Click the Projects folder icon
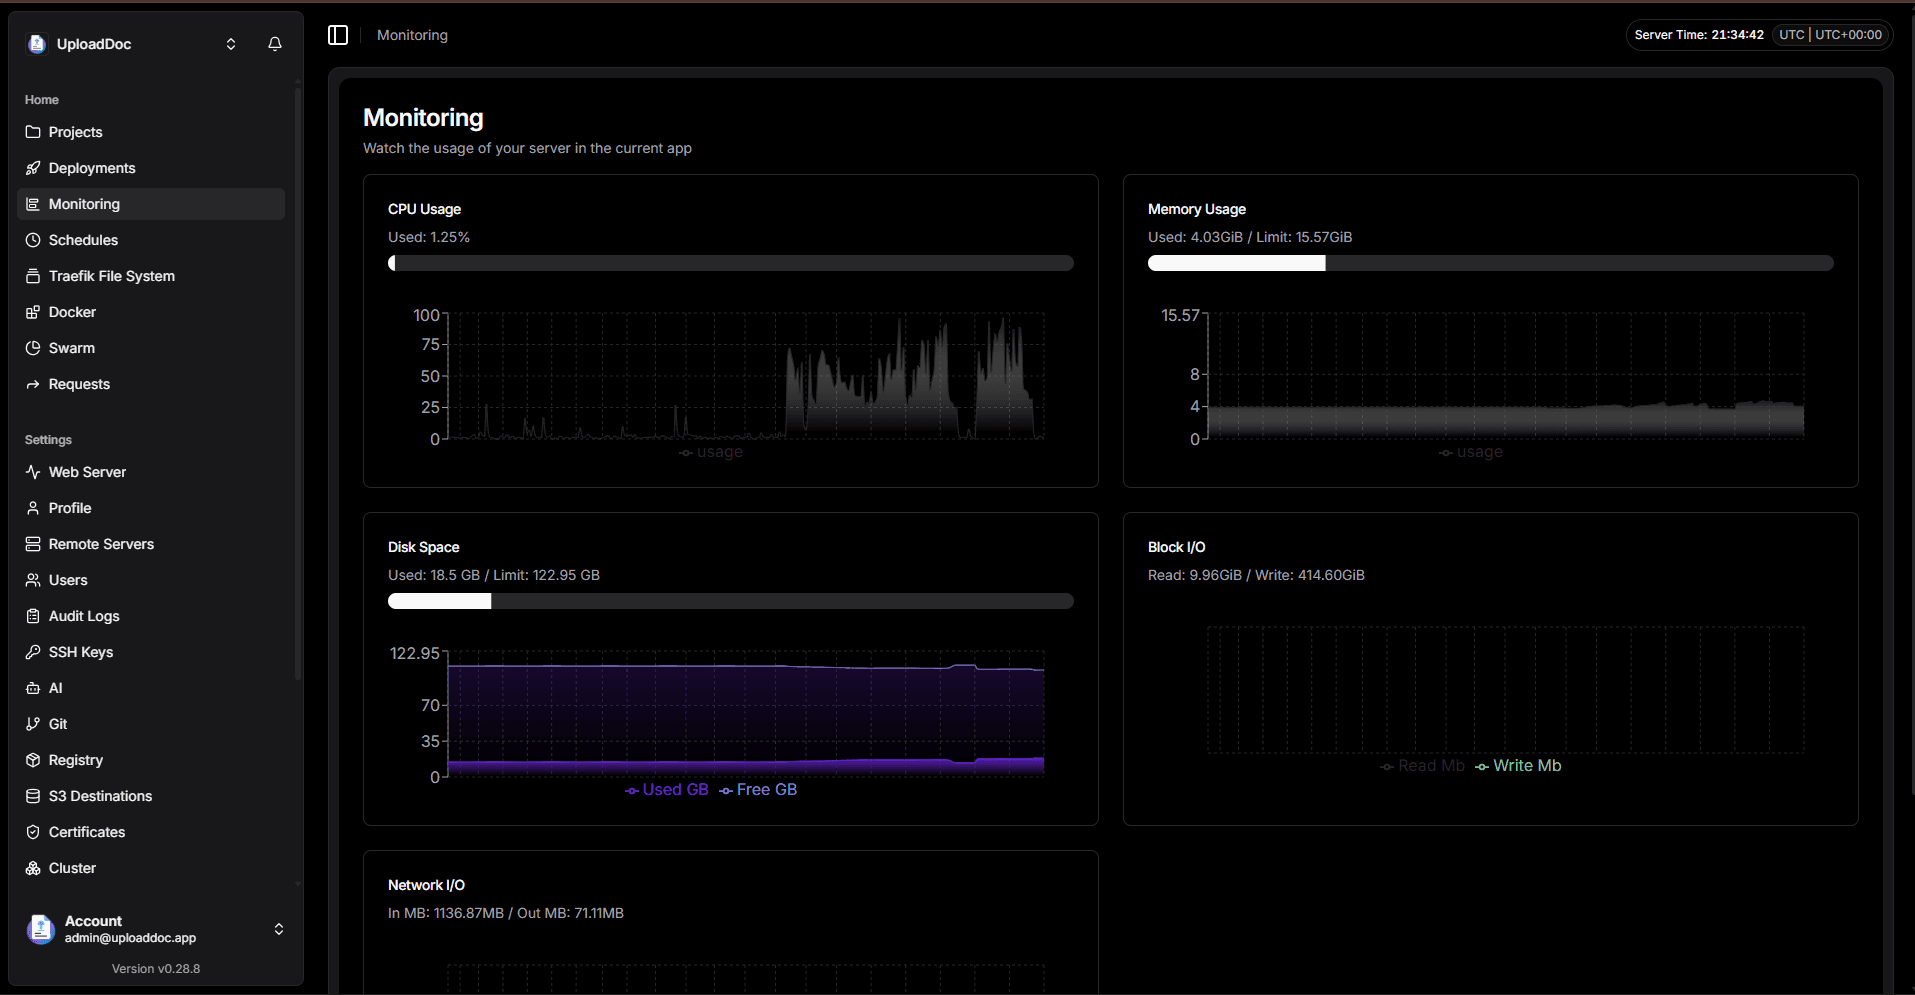 [33, 132]
